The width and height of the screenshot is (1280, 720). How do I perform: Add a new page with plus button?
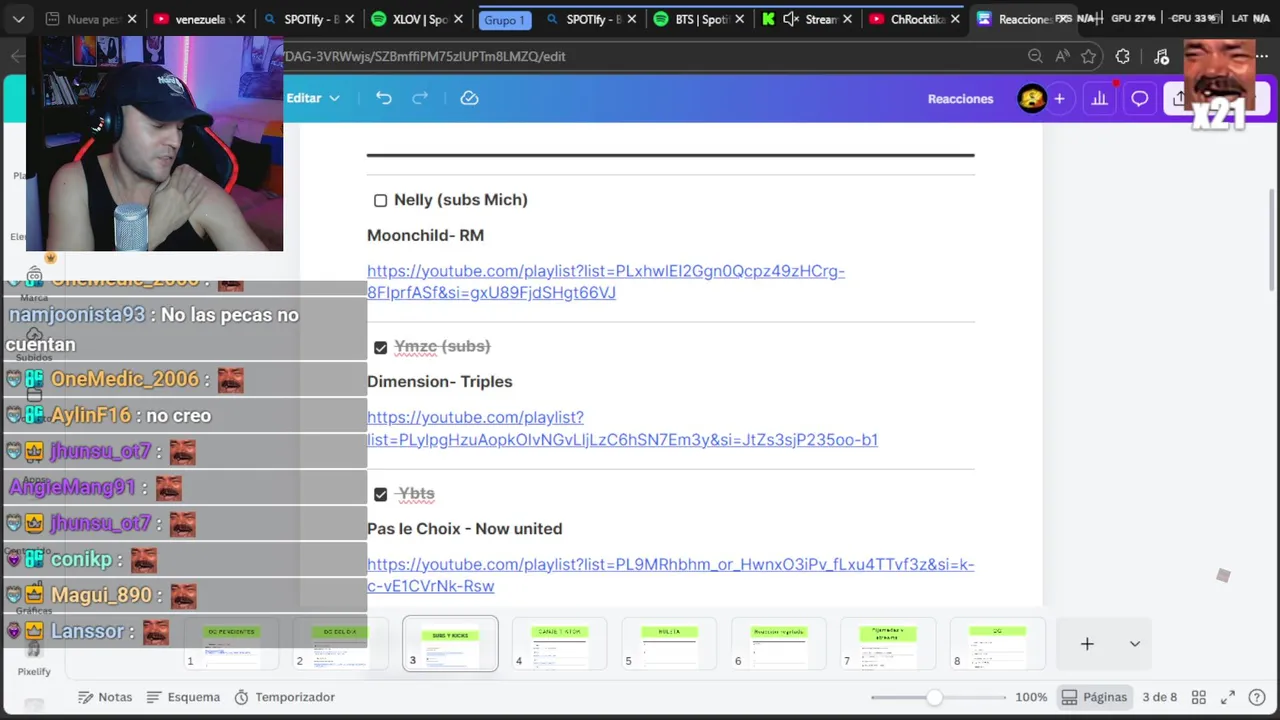click(x=1087, y=644)
